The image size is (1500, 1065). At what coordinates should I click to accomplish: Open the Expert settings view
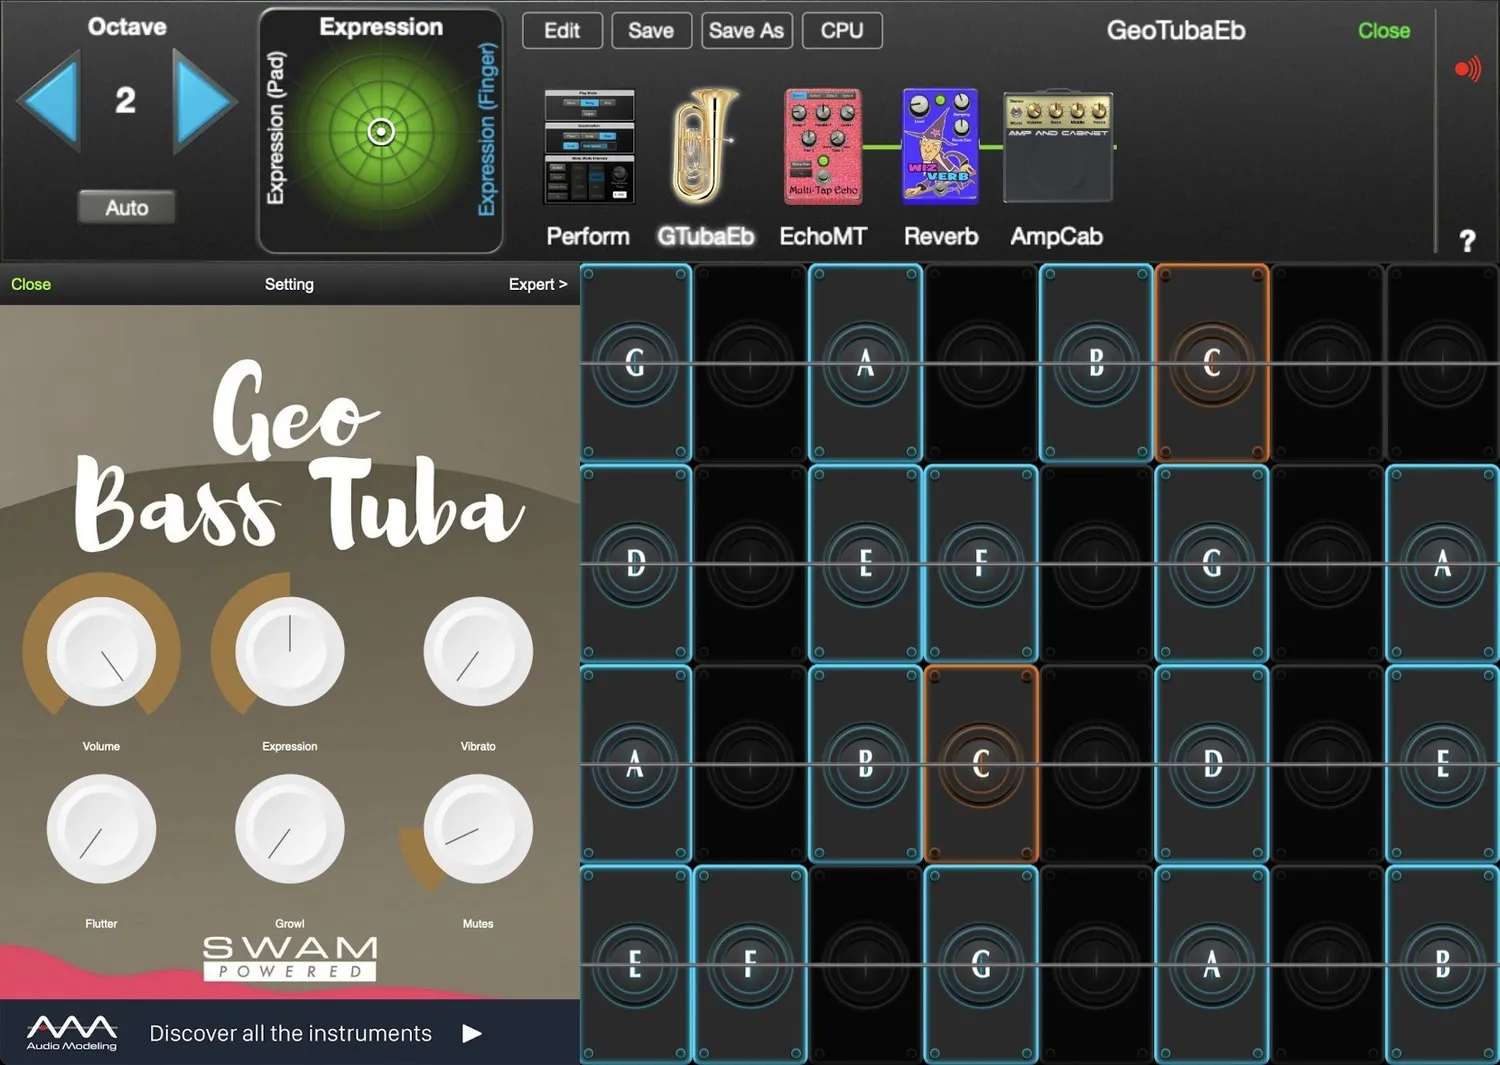[538, 284]
